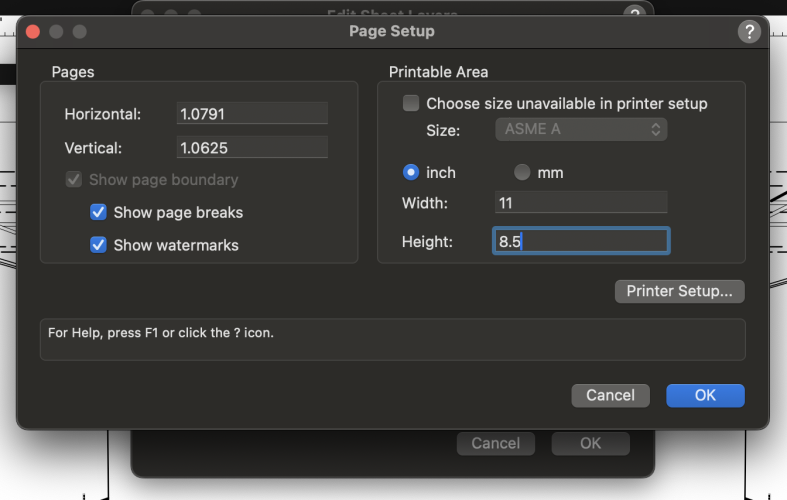Click the Horizontal pages input field

coord(252,114)
